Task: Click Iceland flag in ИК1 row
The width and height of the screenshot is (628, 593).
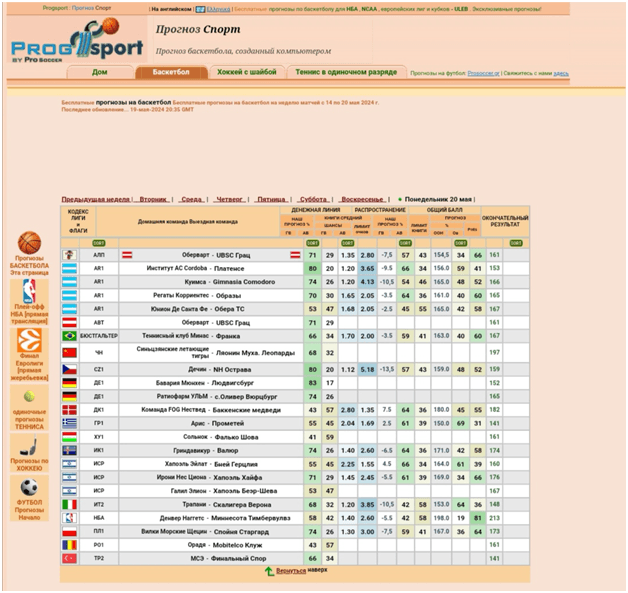Action: [69, 450]
